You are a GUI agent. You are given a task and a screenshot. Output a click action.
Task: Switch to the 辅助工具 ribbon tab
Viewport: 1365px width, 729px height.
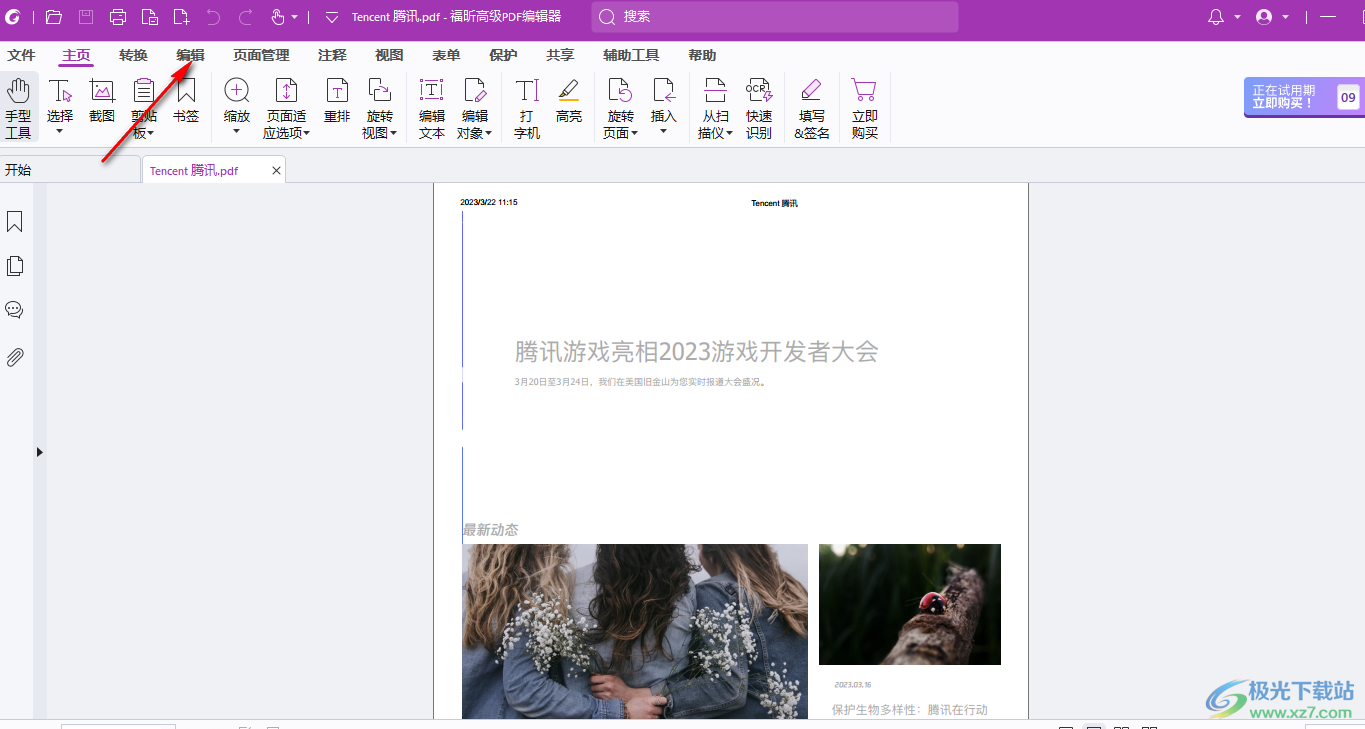[631, 56]
